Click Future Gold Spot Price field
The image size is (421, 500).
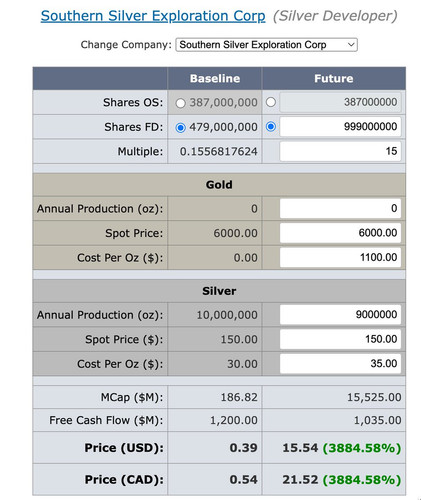point(340,233)
